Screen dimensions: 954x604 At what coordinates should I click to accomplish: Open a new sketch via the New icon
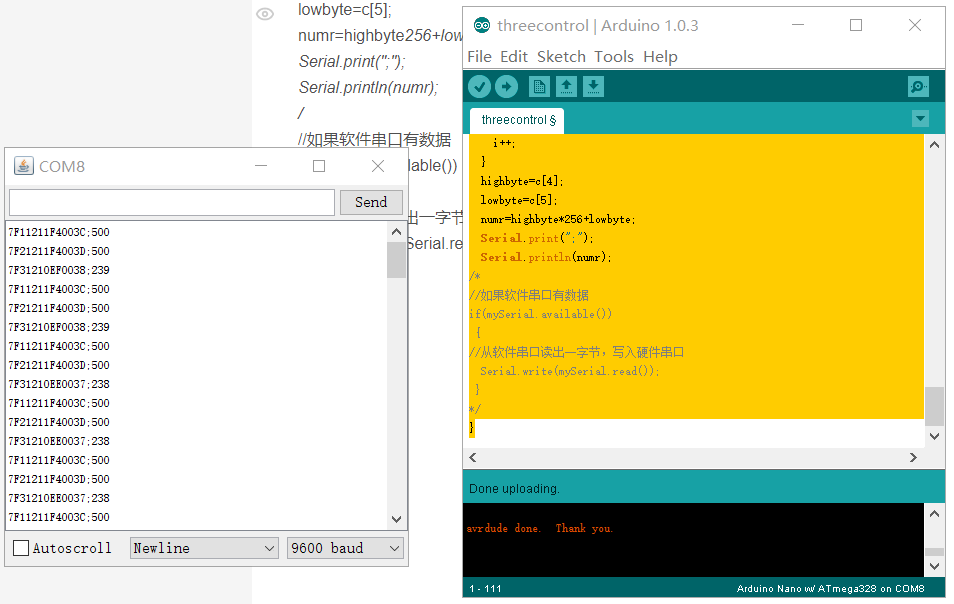(539, 86)
